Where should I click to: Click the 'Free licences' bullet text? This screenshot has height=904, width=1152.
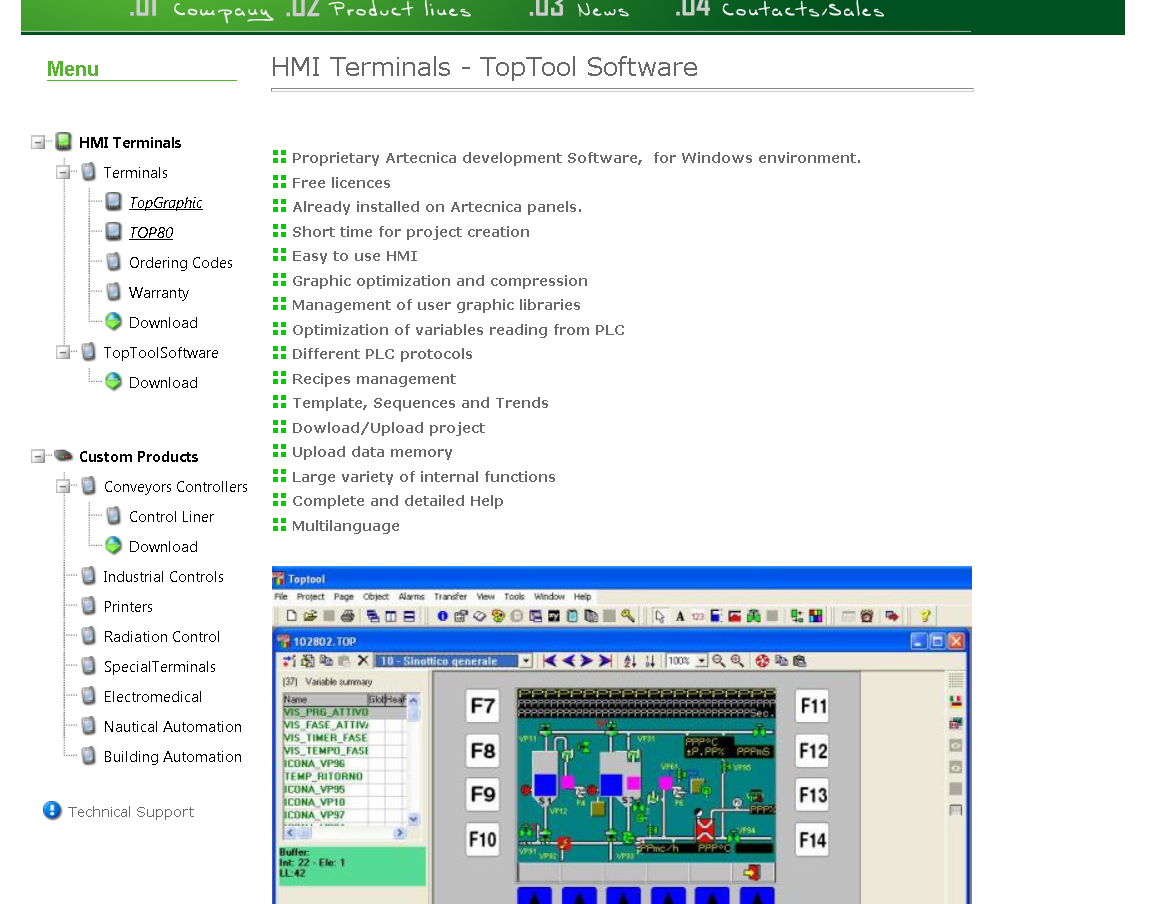(x=341, y=182)
